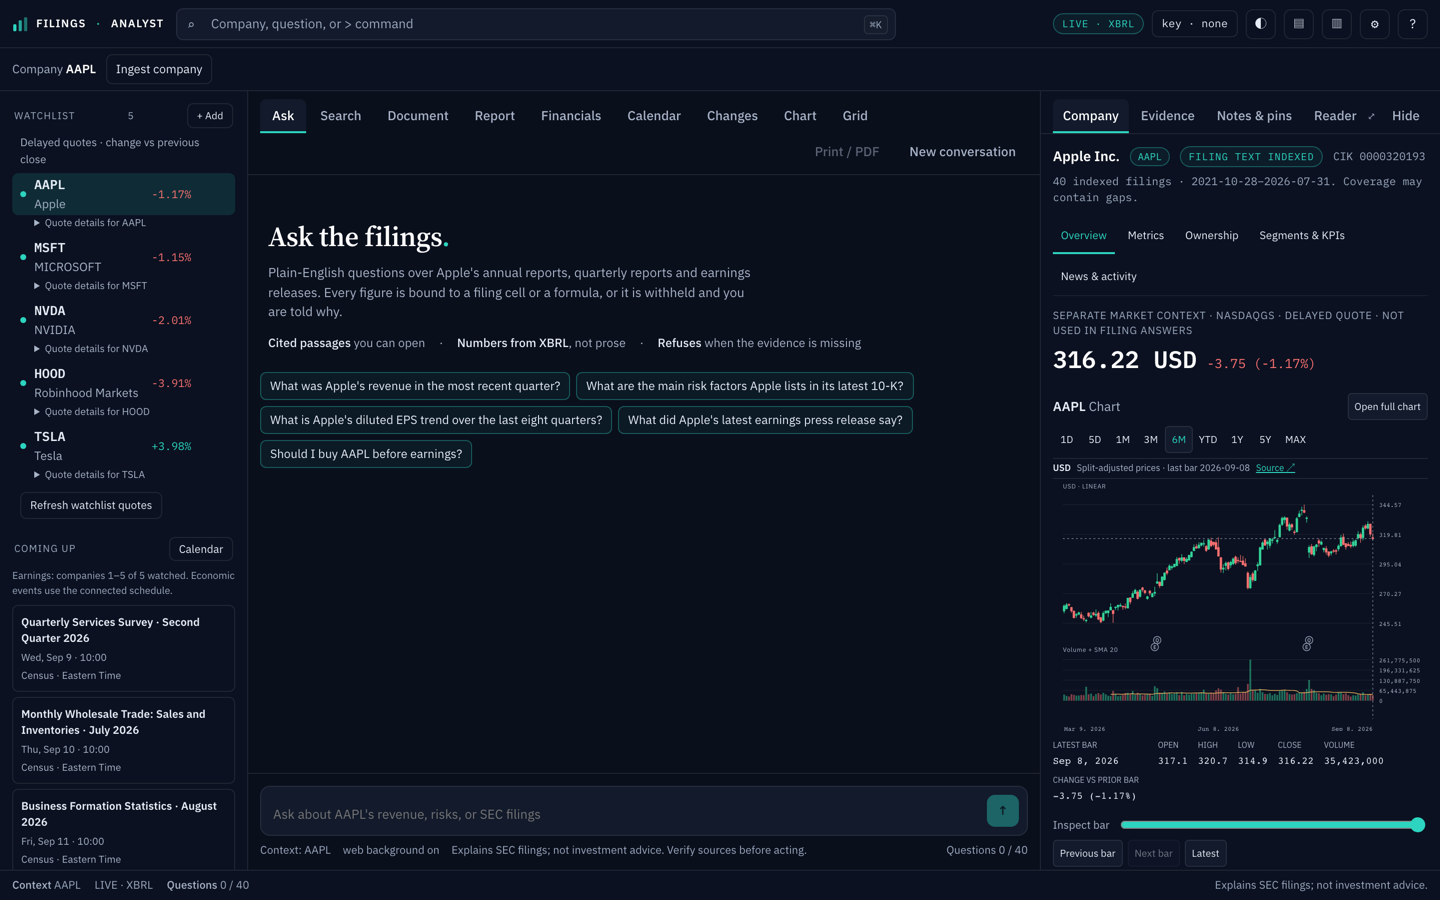Select the 1Y chart range
This screenshot has width=1440, height=900.
pos(1237,440)
